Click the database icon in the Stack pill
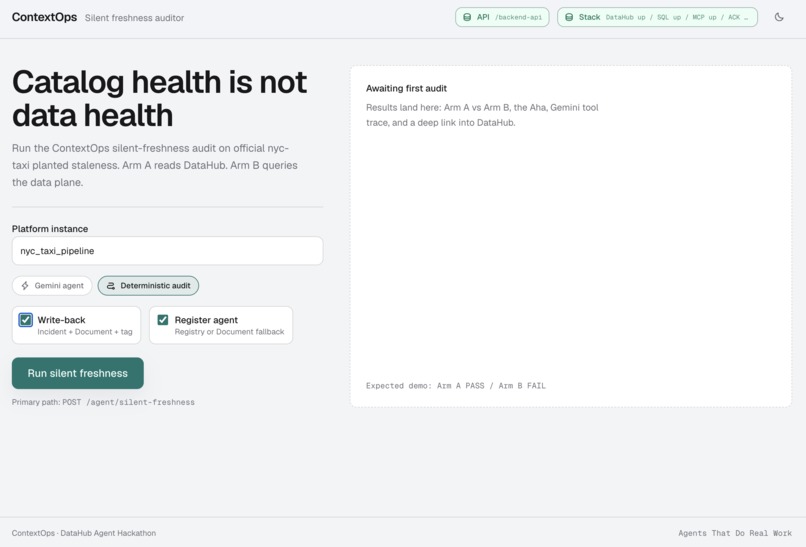The image size is (806, 547). coord(569,17)
